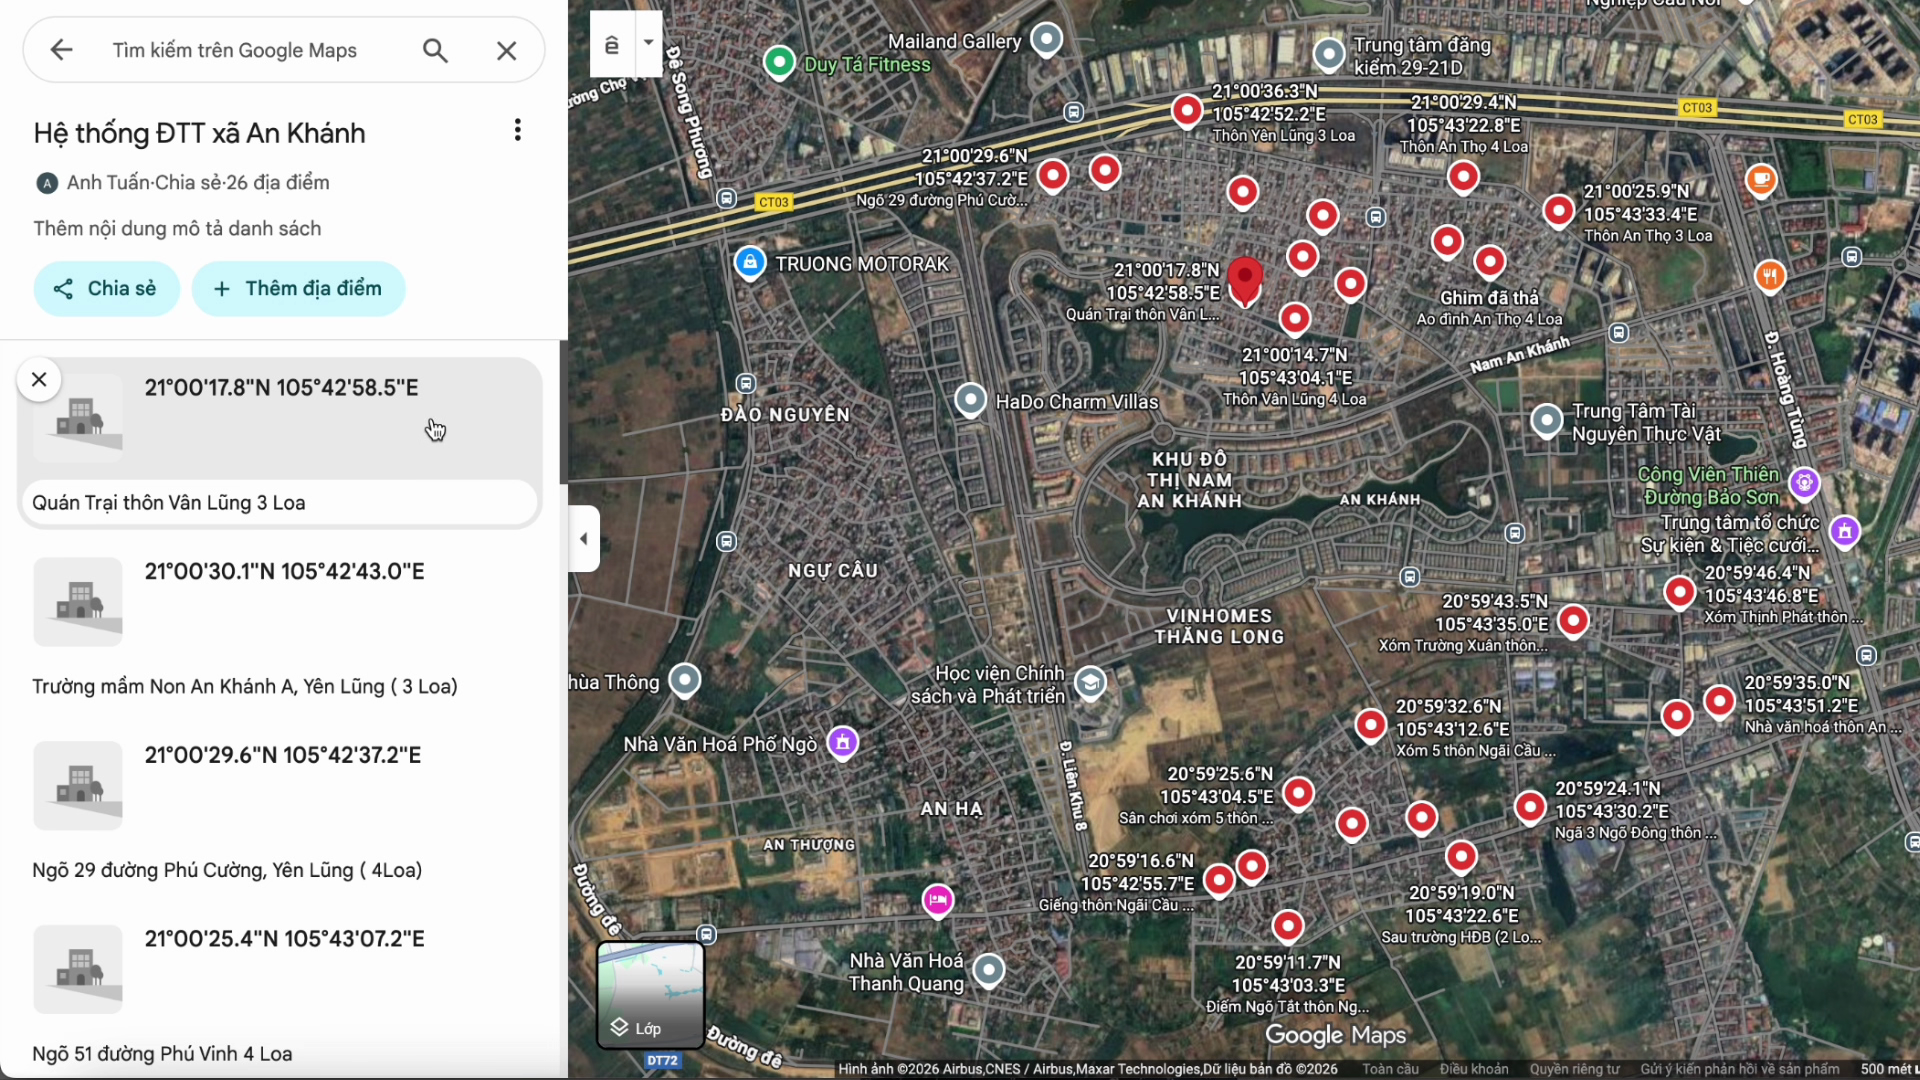The height and width of the screenshot is (1080, 1920).
Task: Open the 'Toàn cầu' footer link
Action: [1391, 1069]
